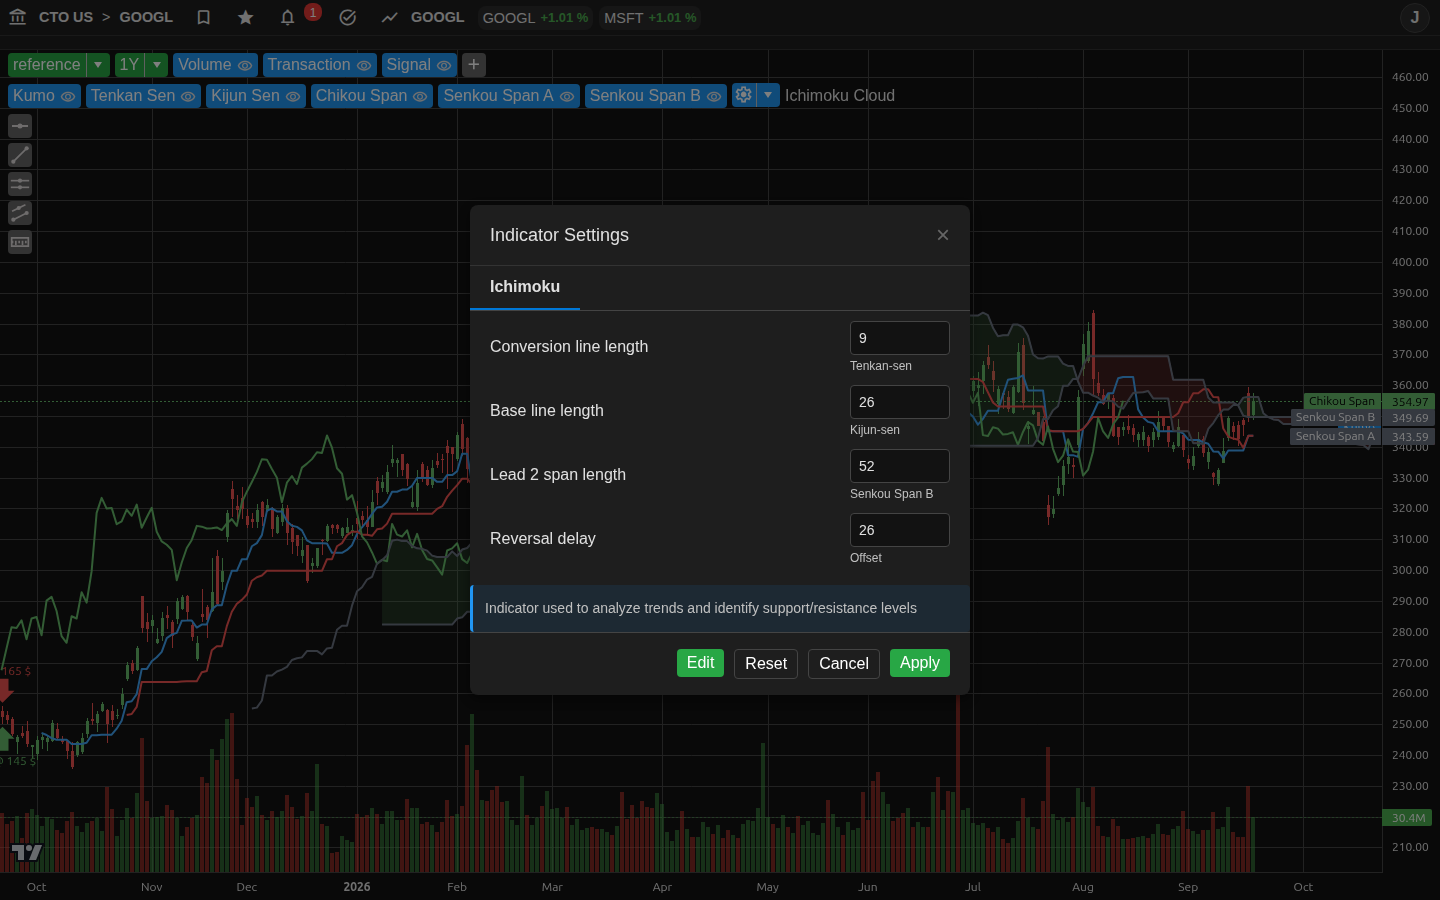Toggle Volume indicator visibility

tap(245, 66)
